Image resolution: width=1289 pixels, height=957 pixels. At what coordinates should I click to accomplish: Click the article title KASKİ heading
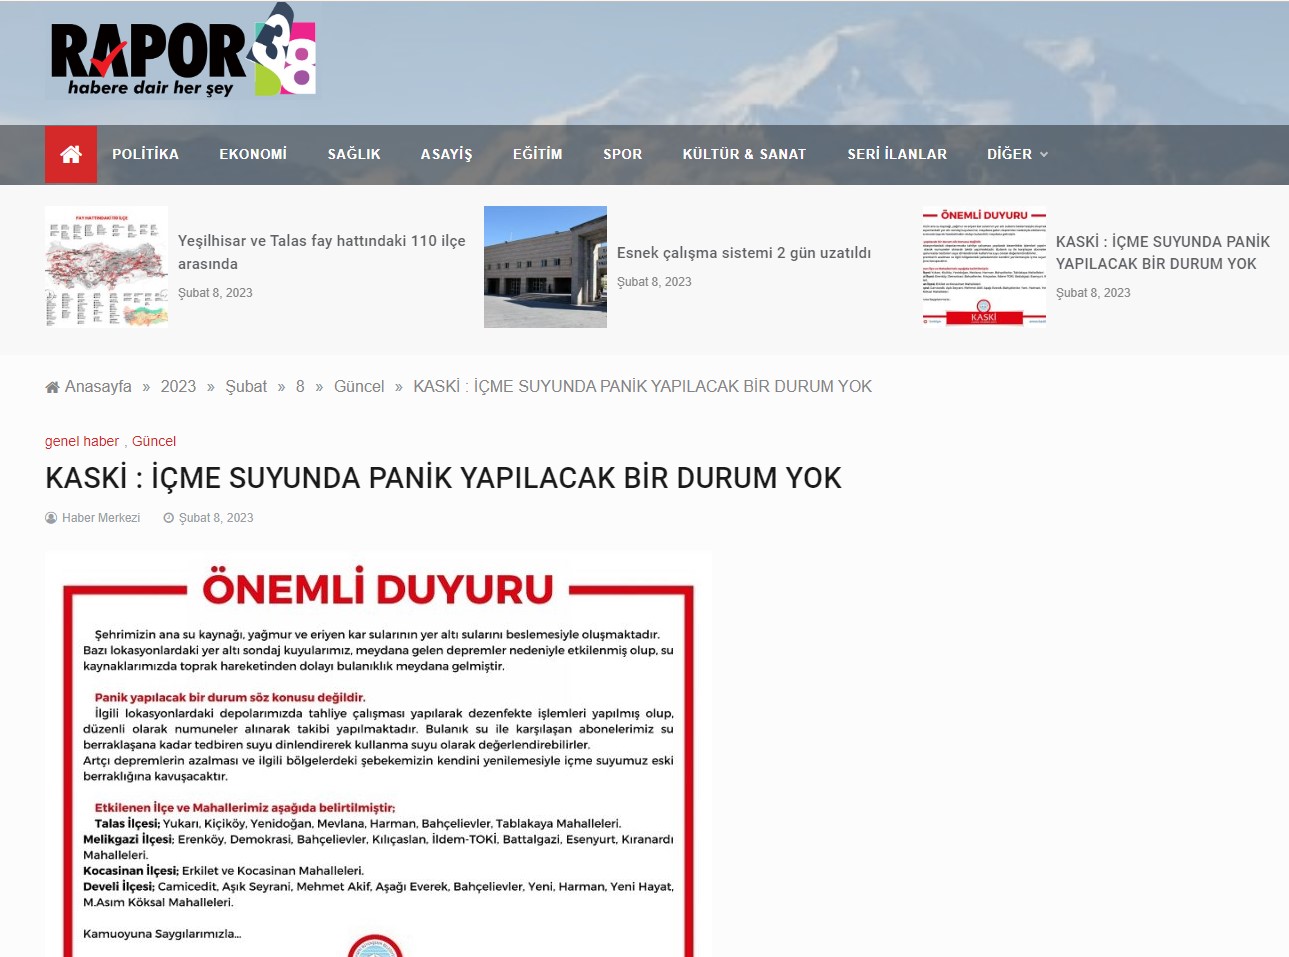pos(443,478)
